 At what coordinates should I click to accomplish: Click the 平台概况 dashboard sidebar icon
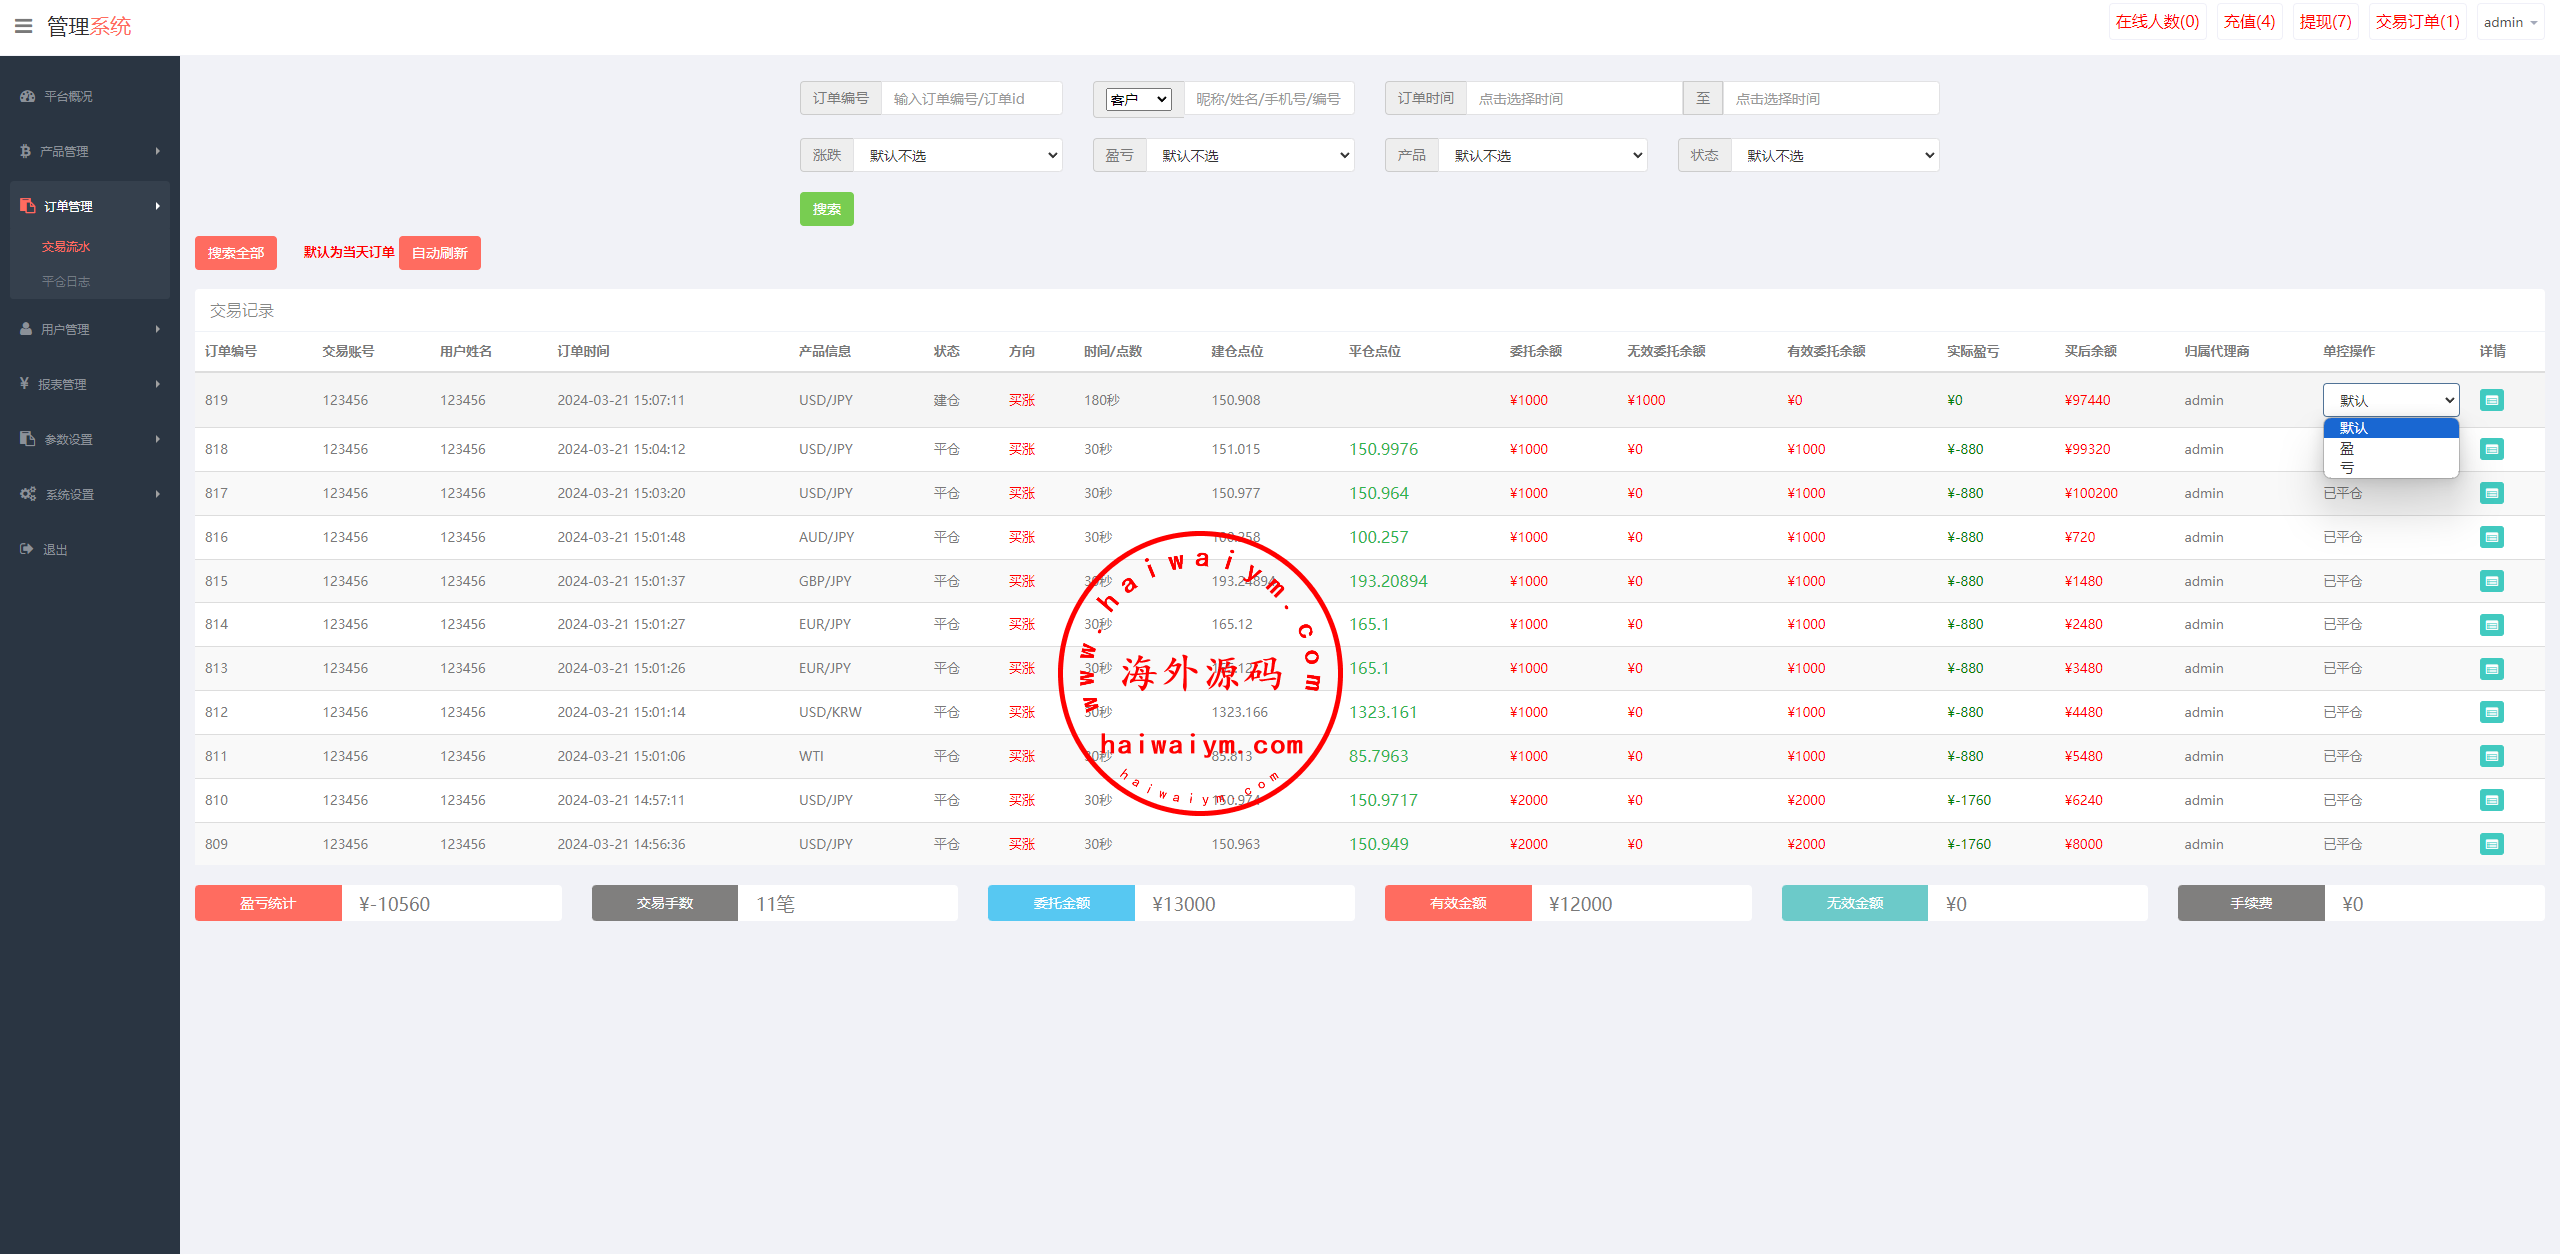click(27, 96)
